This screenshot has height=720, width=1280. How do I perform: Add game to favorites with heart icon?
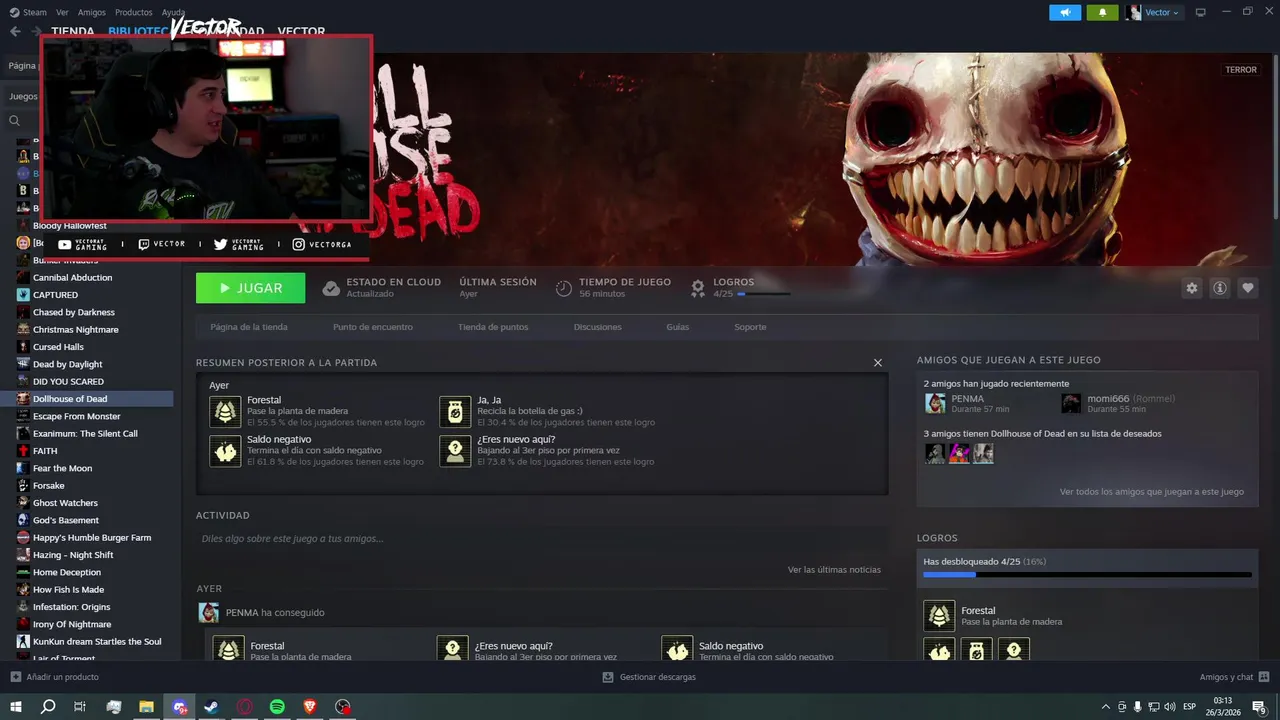1247,288
